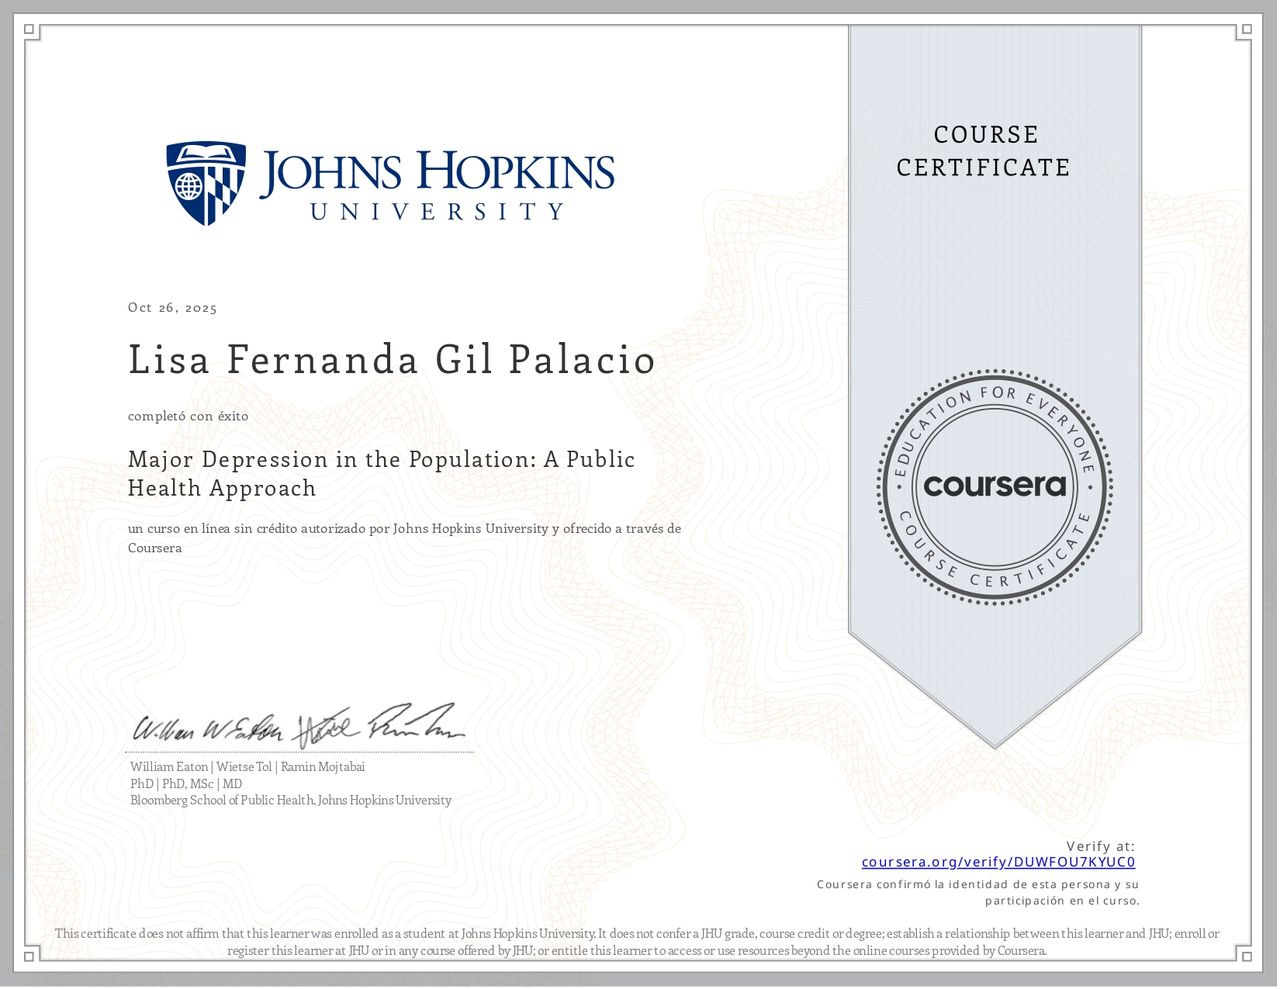Click the 'un curso en línea' description paragraph

pyautogui.click(x=404, y=538)
